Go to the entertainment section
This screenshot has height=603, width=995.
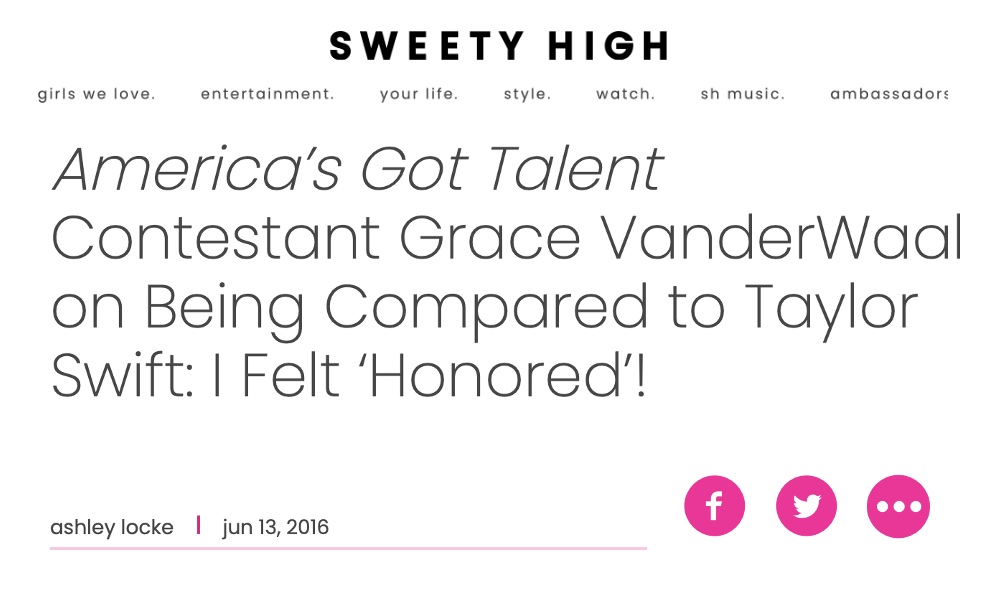pyautogui.click(x=267, y=95)
